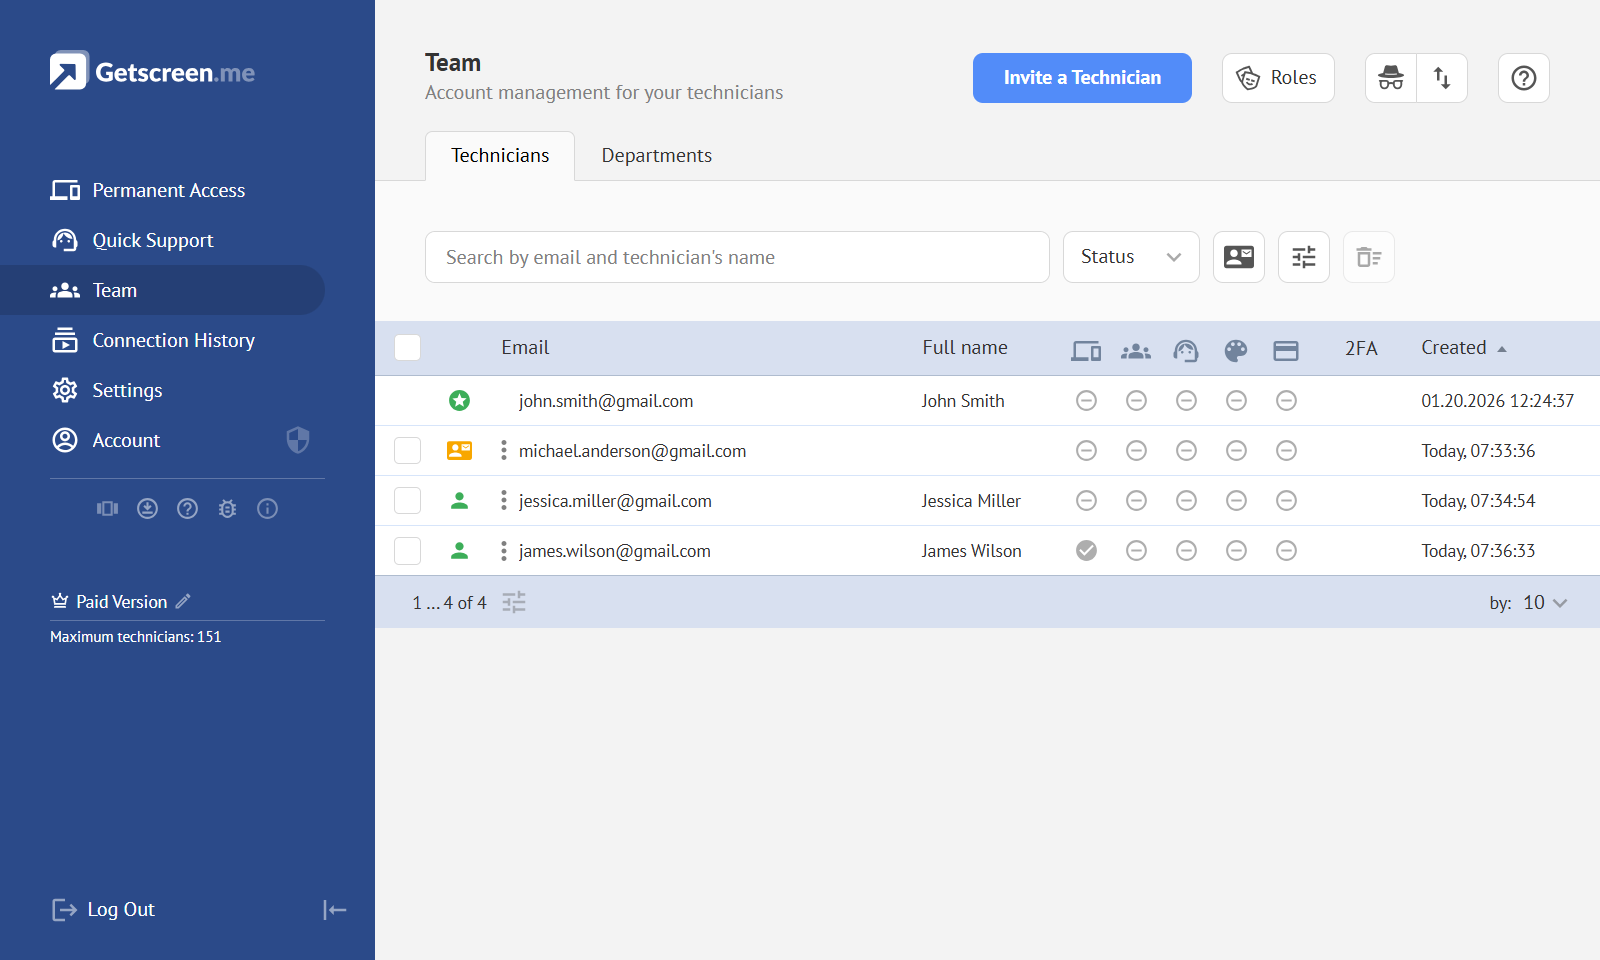The height and width of the screenshot is (960, 1600).
Task: Collapse the sidebar using the arrow icon
Action: pos(335,909)
